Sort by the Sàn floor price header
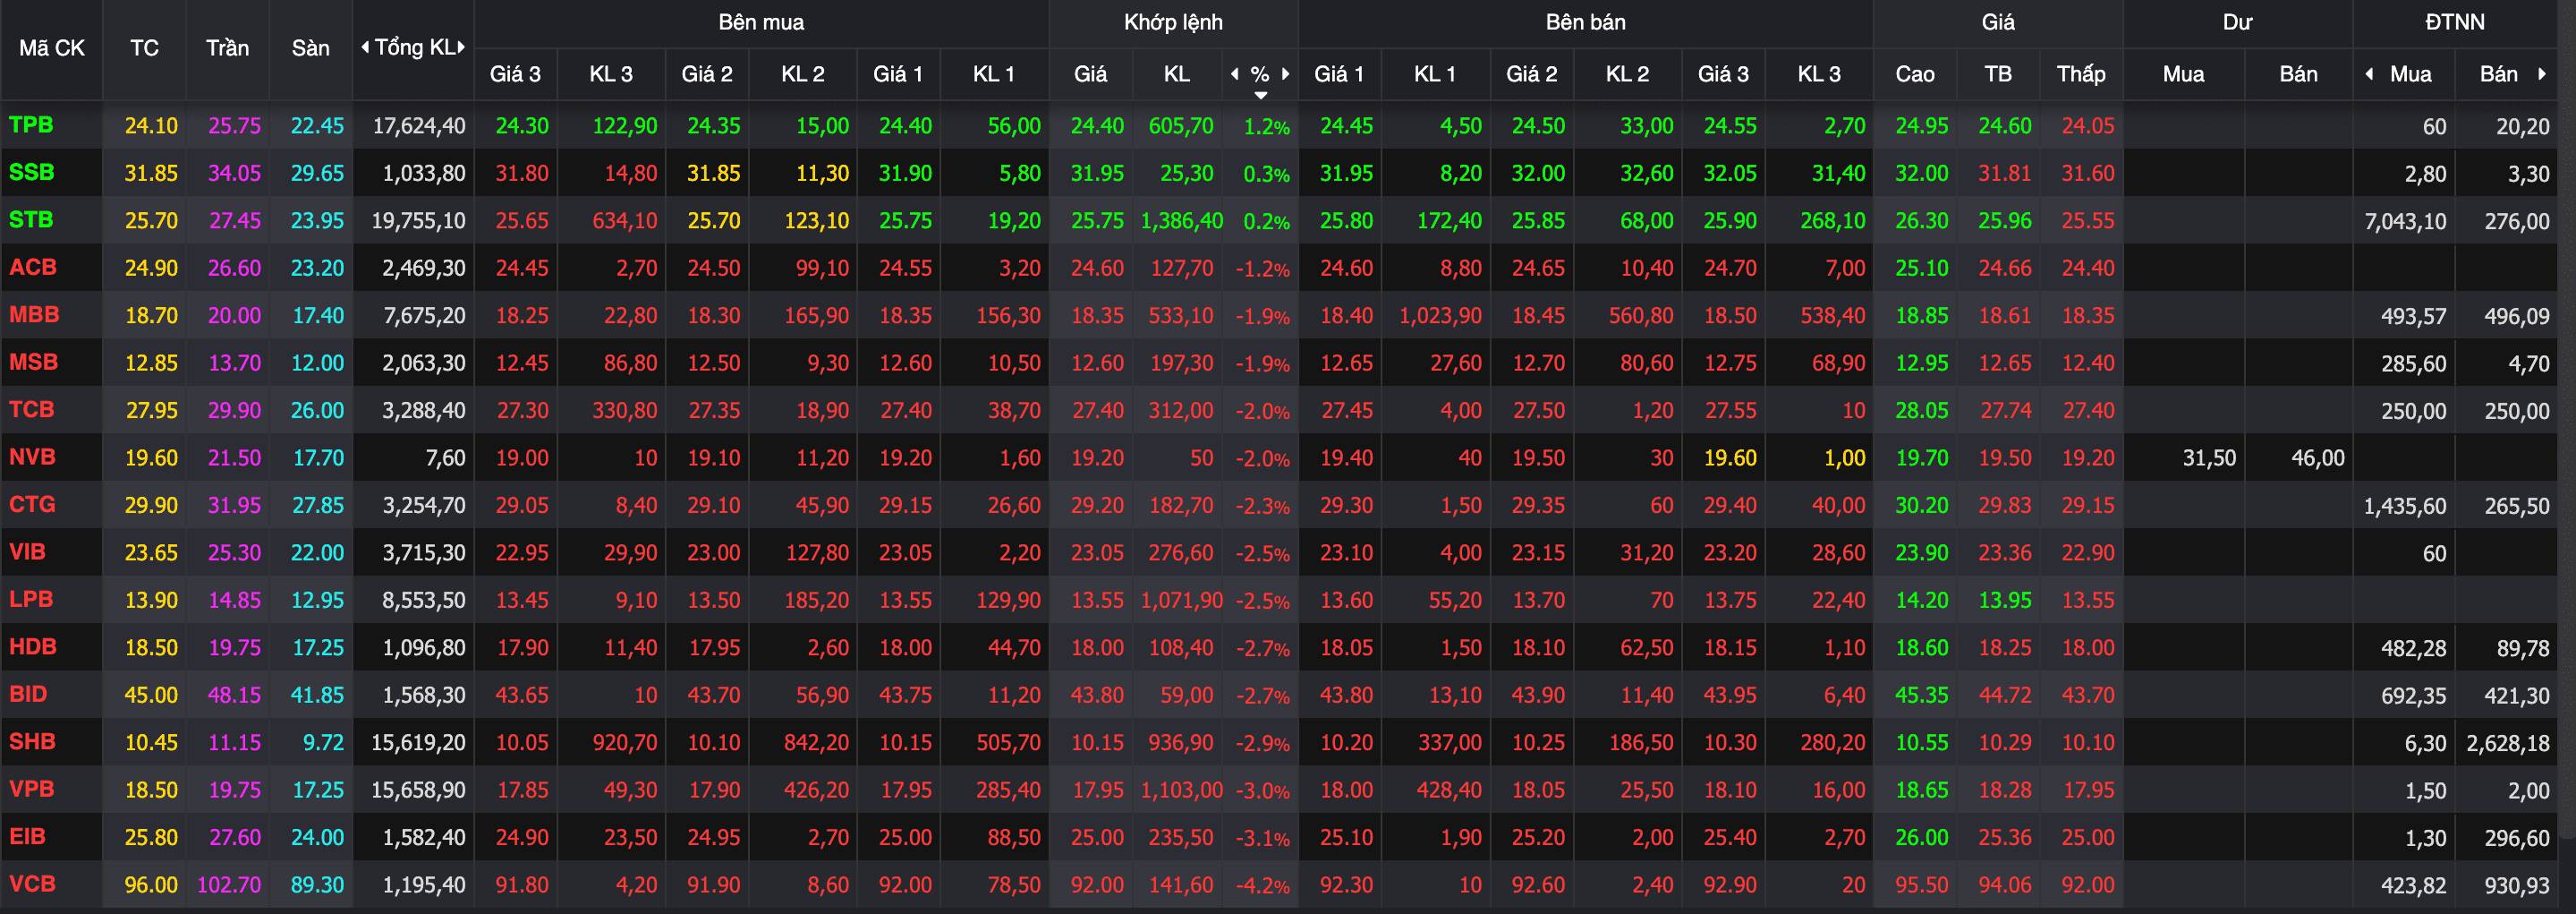The height and width of the screenshot is (914, 2576). (x=310, y=48)
